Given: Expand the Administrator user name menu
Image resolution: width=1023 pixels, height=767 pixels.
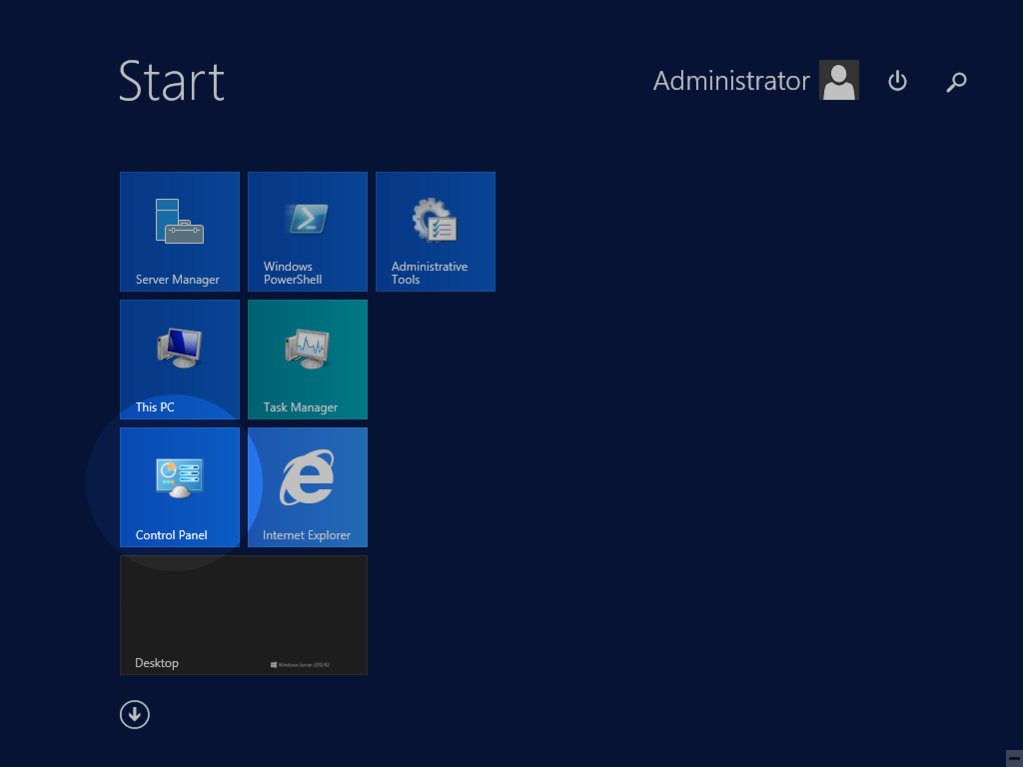Looking at the screenshot, I should 731,81.
